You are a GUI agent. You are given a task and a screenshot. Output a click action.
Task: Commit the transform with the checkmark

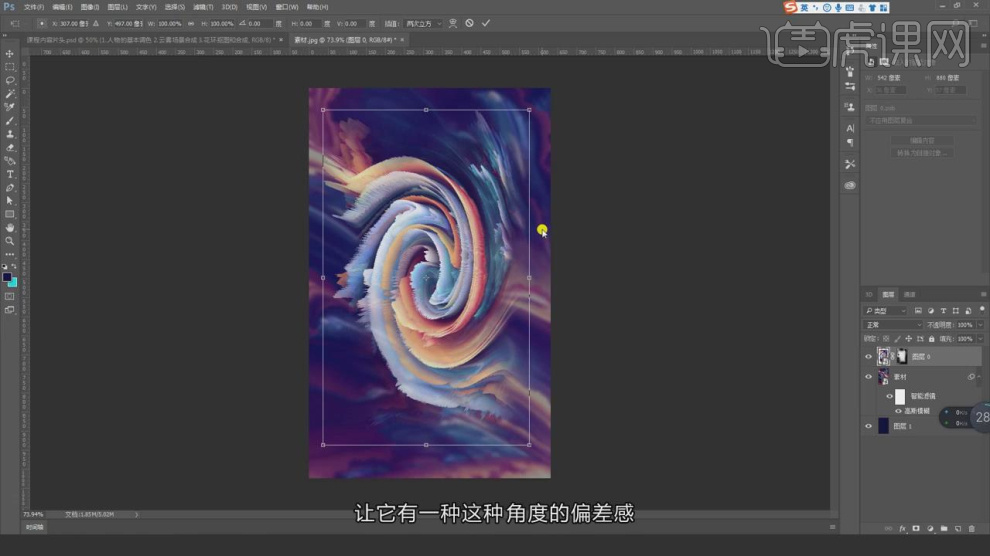coord(486,23)
